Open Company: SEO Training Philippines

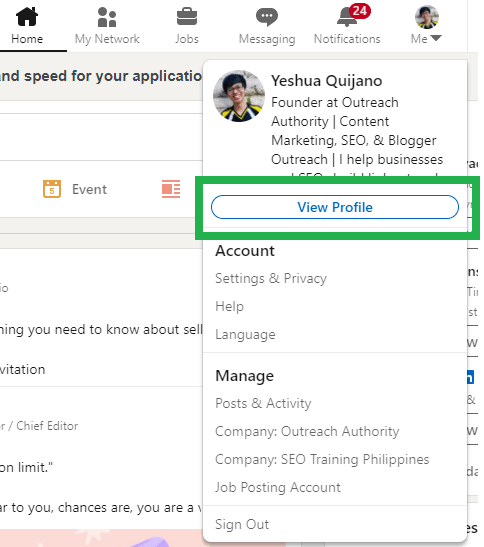click(x=322, y=459)
